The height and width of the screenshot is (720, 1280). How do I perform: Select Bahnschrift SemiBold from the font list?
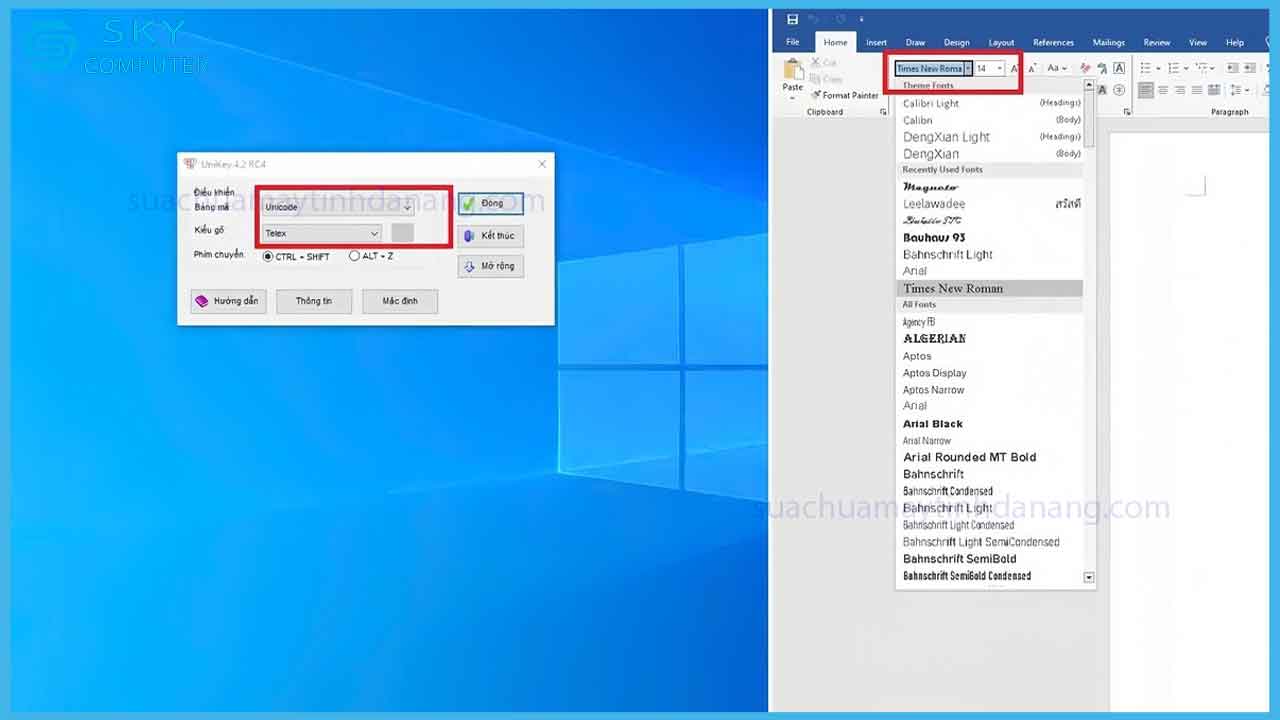[x=990, y=559]
